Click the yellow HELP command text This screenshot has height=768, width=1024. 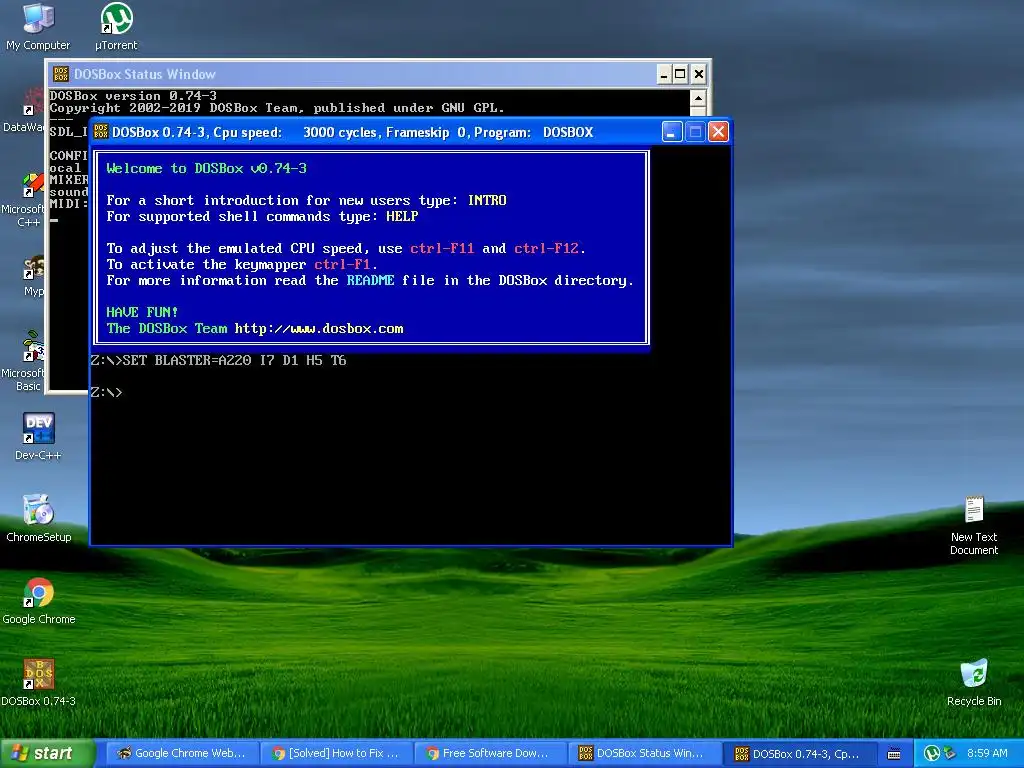[x=402, y=216]
